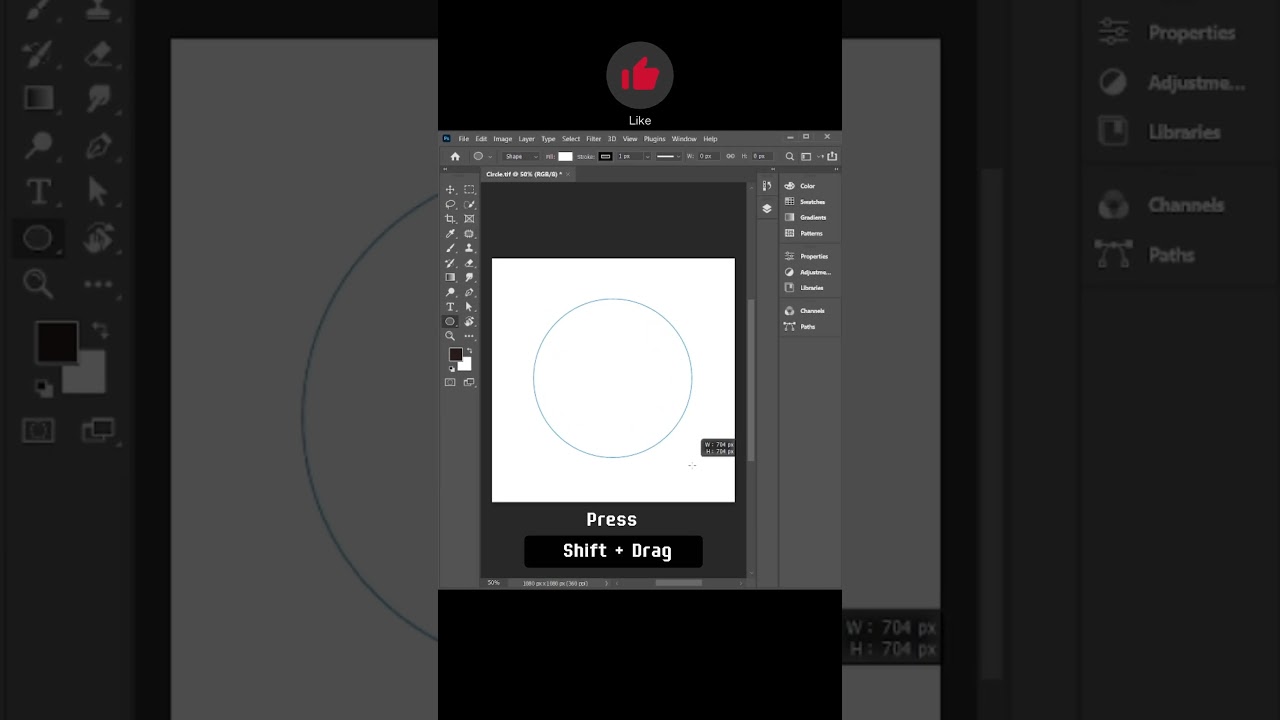Click the dark foreground color swatch

click(455, 354)
